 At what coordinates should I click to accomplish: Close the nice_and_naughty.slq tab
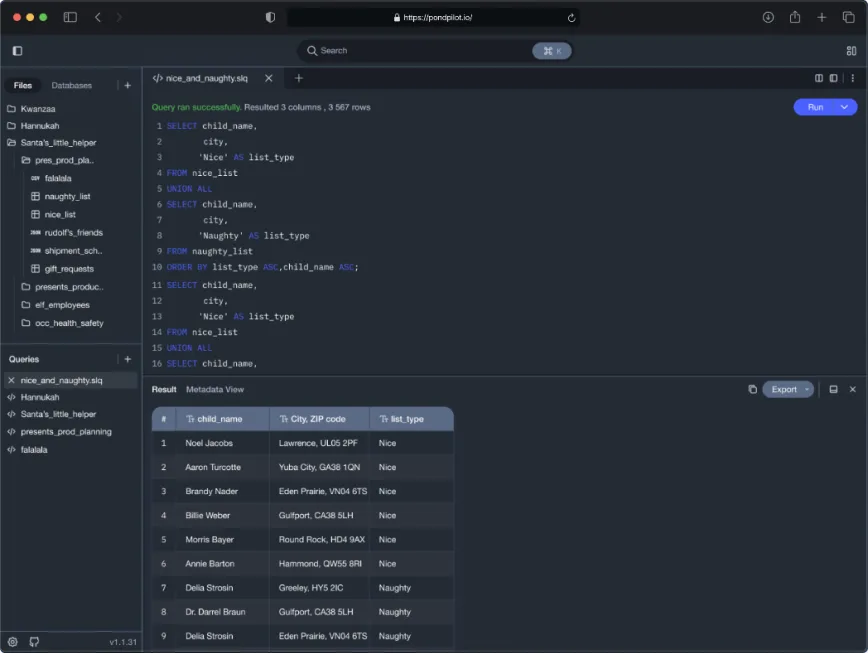[x=268, y=78]
